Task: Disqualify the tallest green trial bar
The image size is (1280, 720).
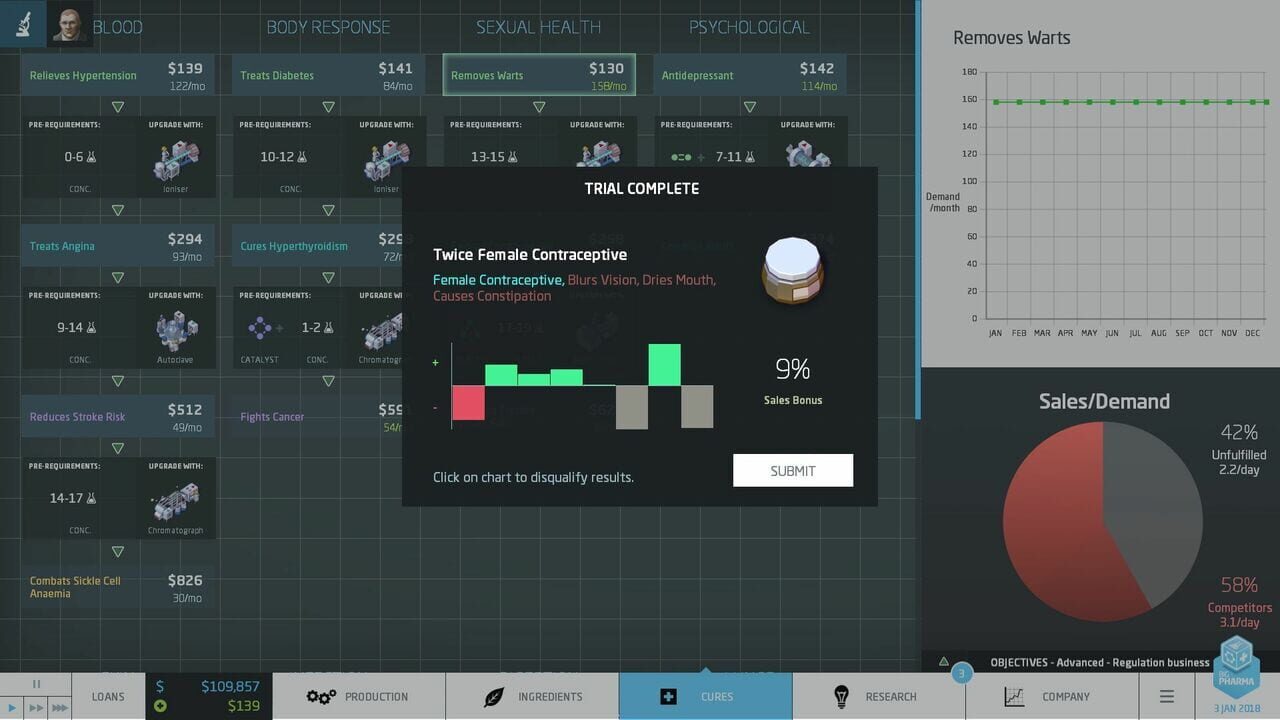Action: pyautogui.click(x=664, y=365)
